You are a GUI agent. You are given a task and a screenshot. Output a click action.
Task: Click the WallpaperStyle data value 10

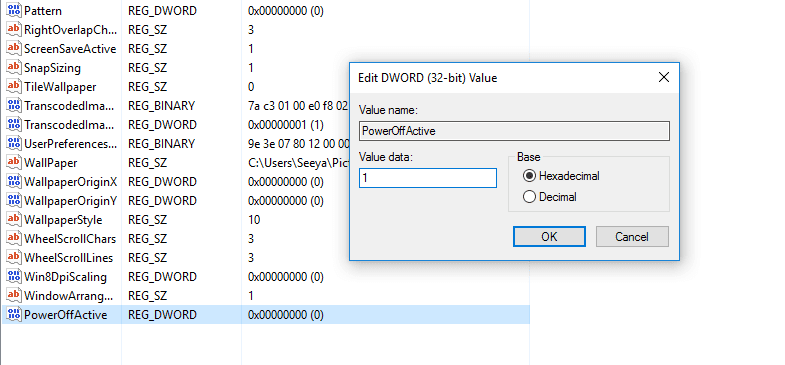pyautogui.click(x=254, y=220)
